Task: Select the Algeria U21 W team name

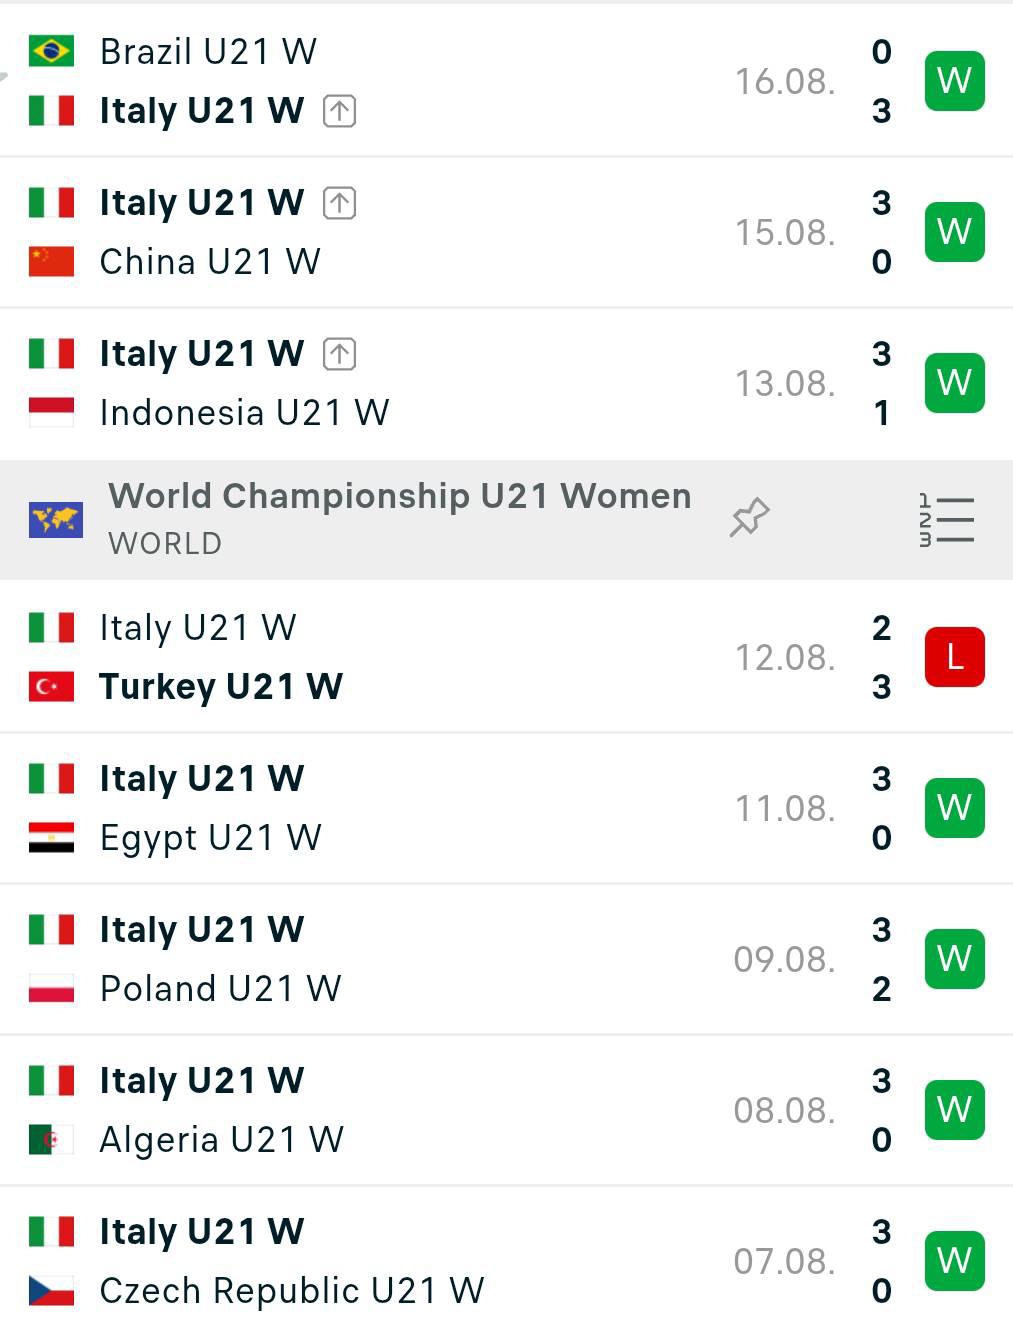Action: point(222,1140)
